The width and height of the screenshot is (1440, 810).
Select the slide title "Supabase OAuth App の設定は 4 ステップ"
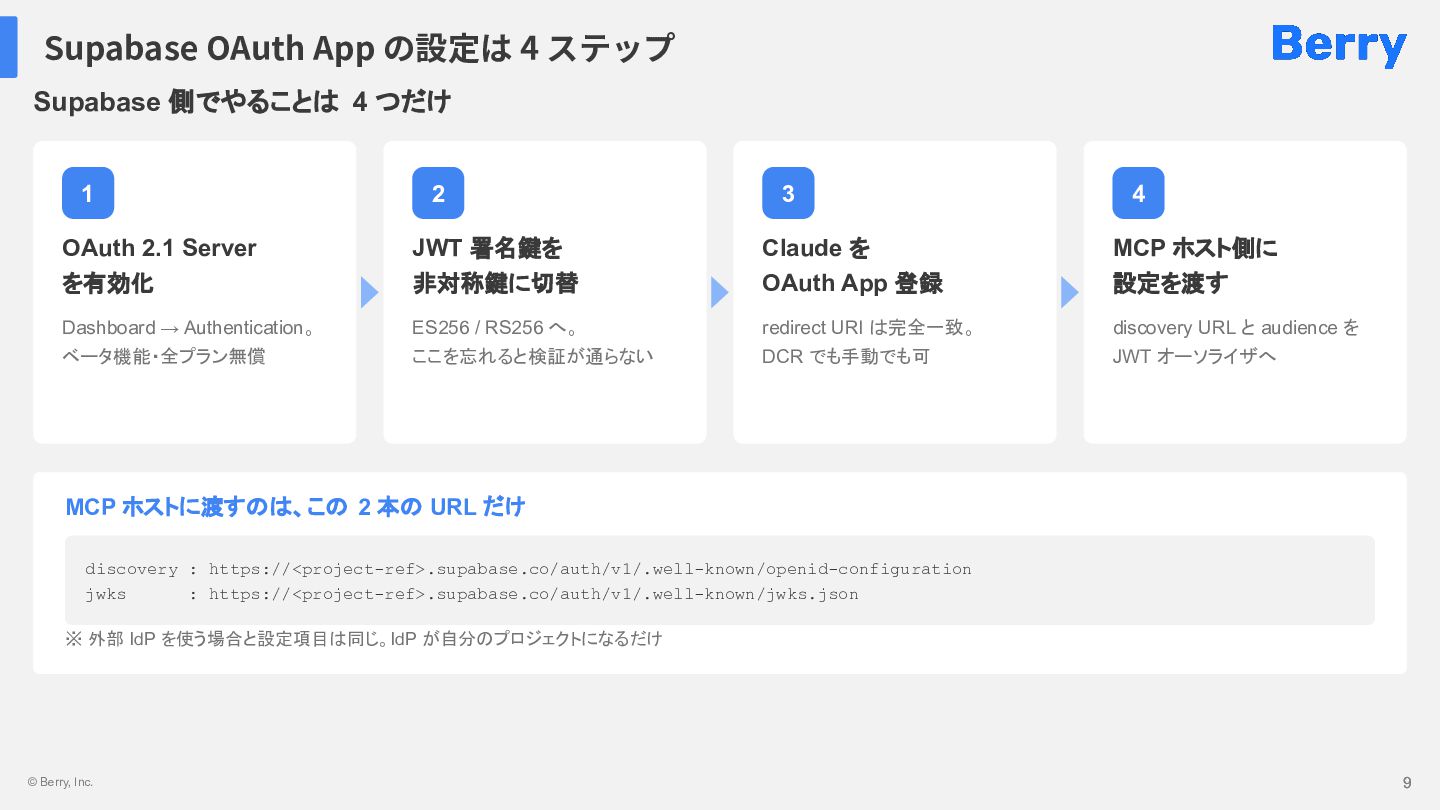(x=359, y=47)
